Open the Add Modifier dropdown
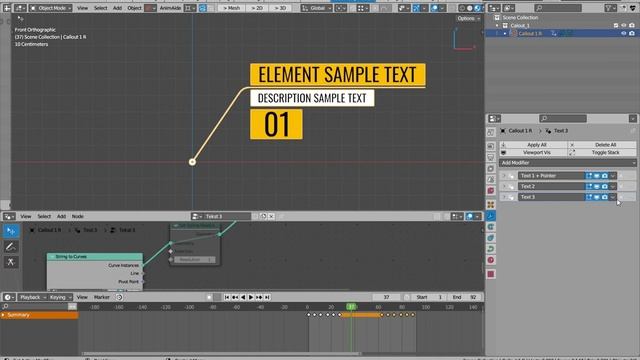 point(567,163)
